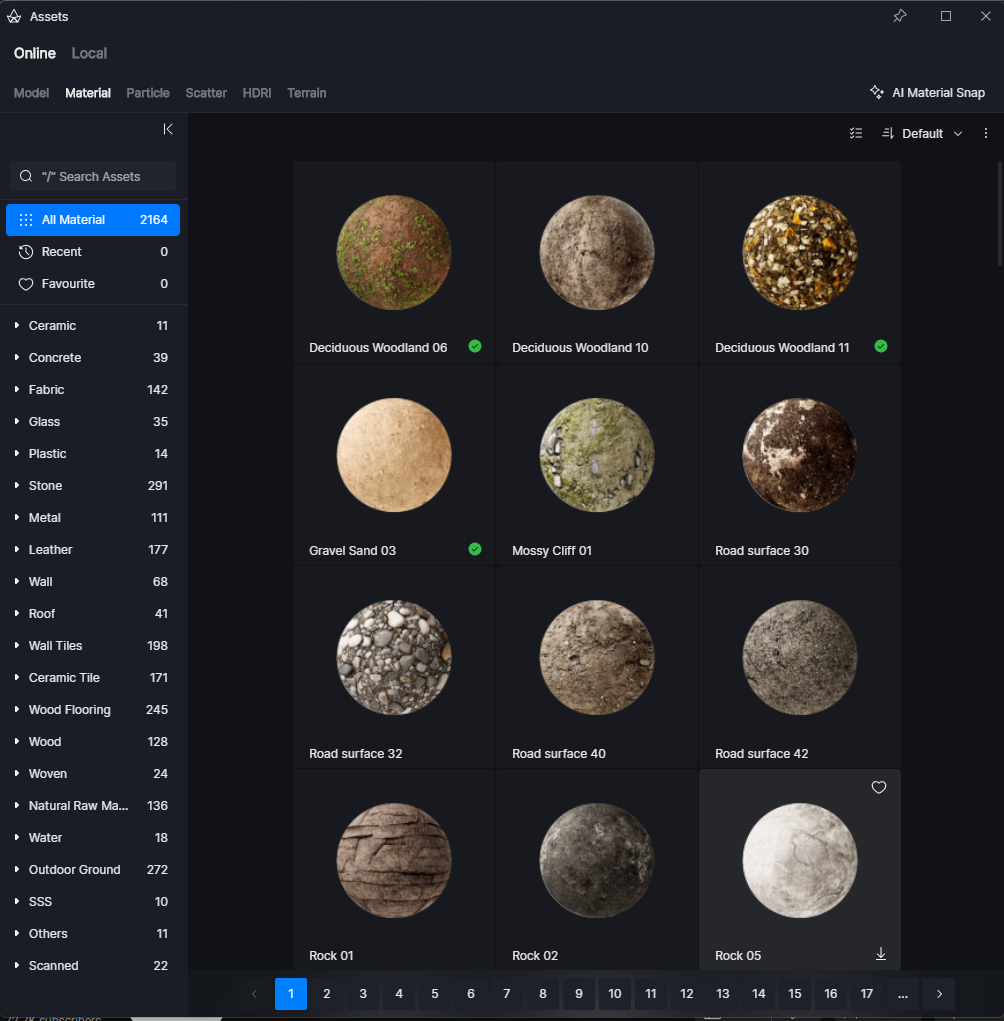Open the HDRI tab
Screen dimensions: 1004x1021
coord(257,93)
